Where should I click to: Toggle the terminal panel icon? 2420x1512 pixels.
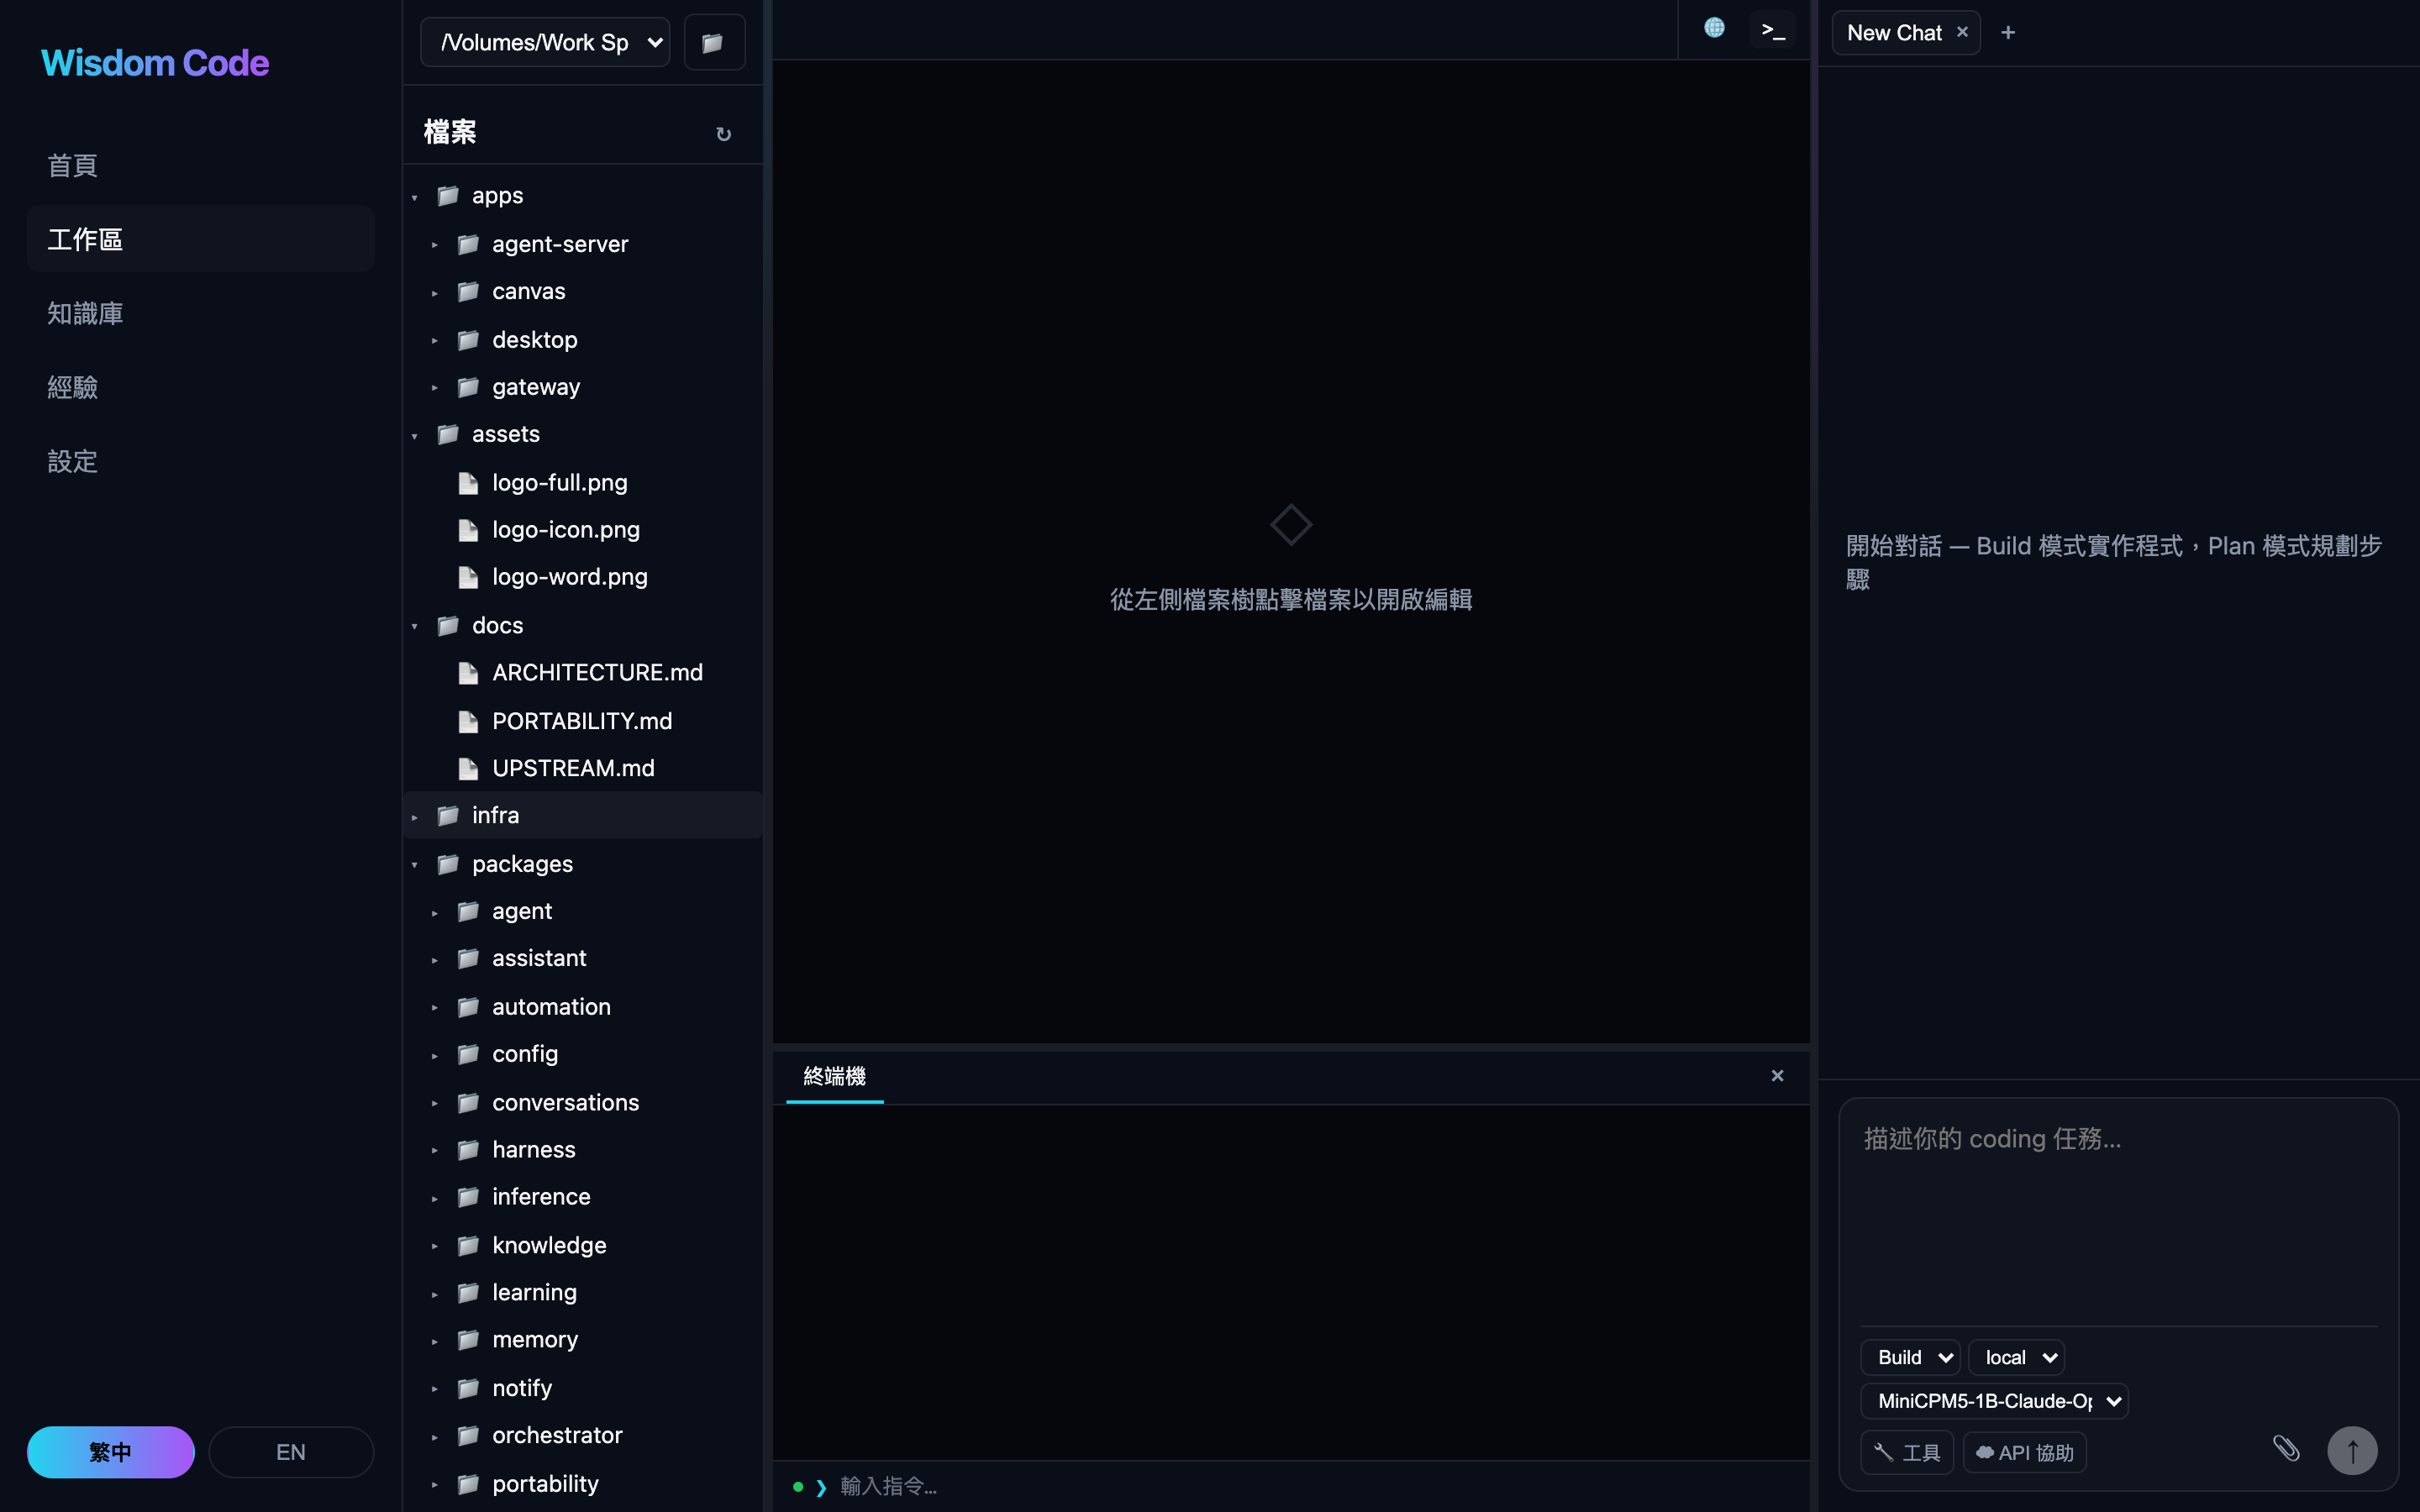[x=1773, y=30]
